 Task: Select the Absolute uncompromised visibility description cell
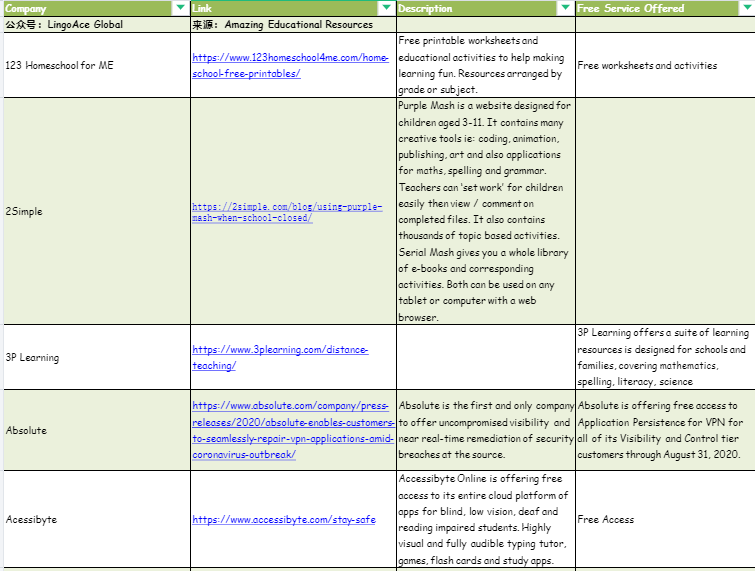coord(486,430)
